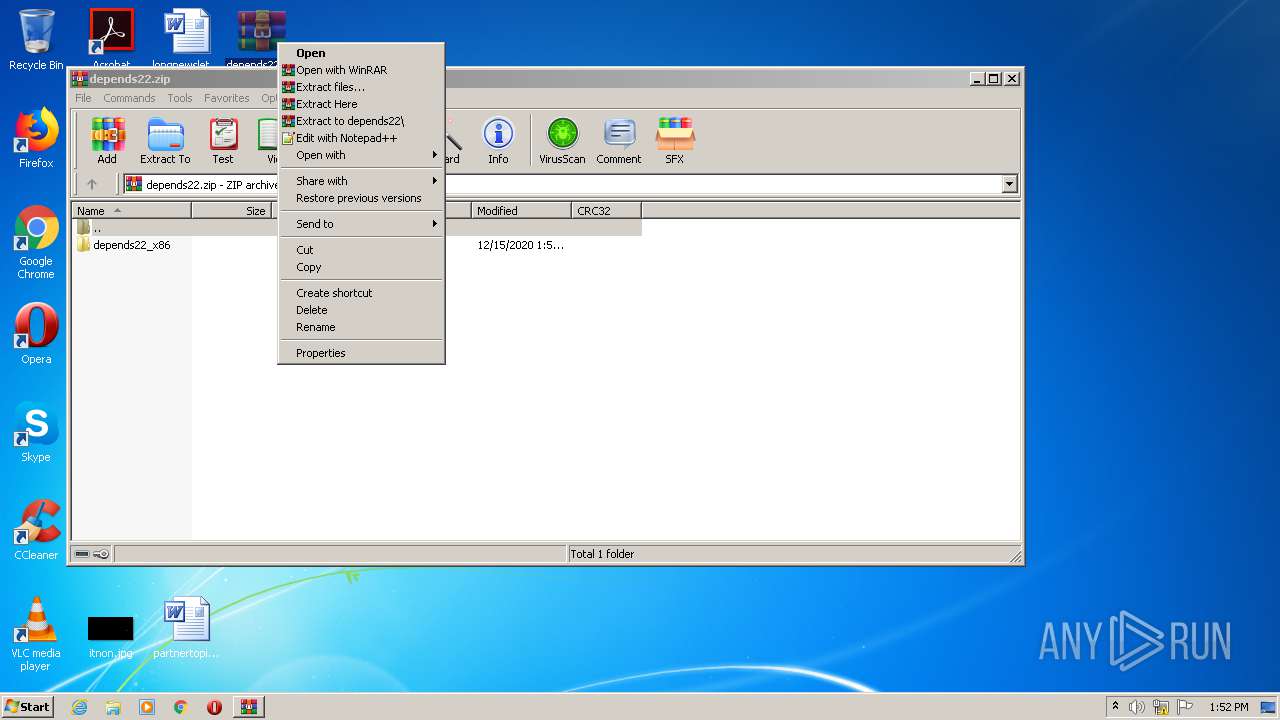Click the clock showing 1:52 PM
Screen dimensions: 1280x720
[x=1229, y=707]
